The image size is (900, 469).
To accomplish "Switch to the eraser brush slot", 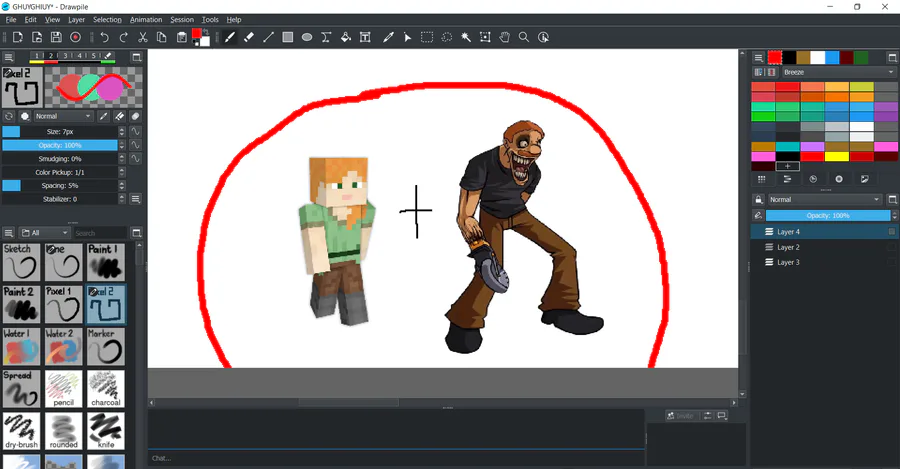I will pos(108,56).
